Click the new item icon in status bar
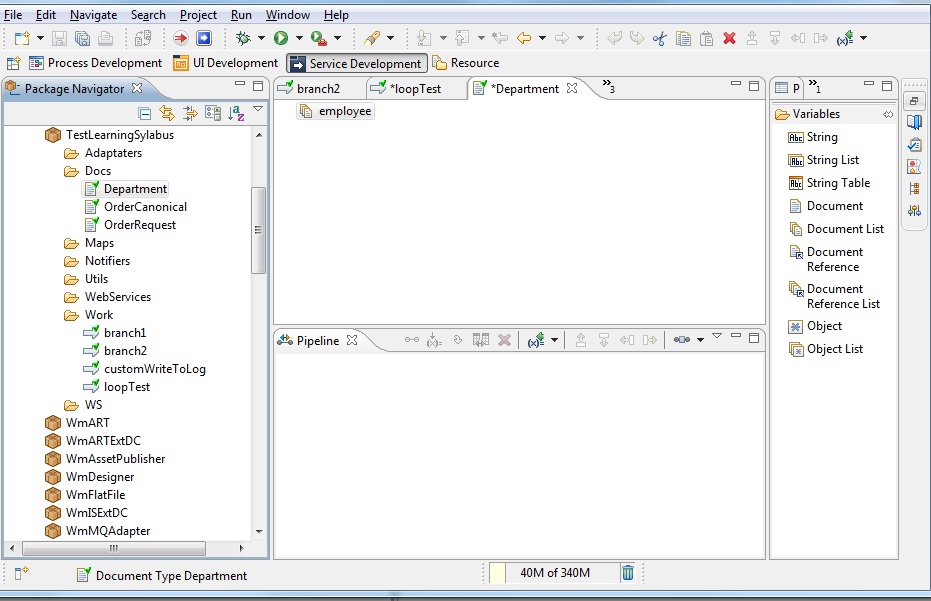Viewport: 931px width, 601px height. coord(21,573)
